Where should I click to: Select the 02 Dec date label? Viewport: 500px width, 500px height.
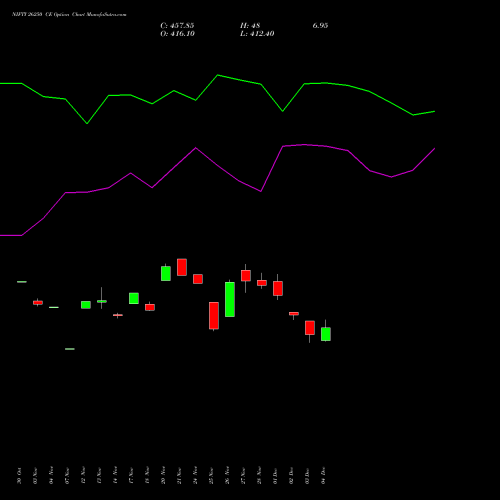291,476
